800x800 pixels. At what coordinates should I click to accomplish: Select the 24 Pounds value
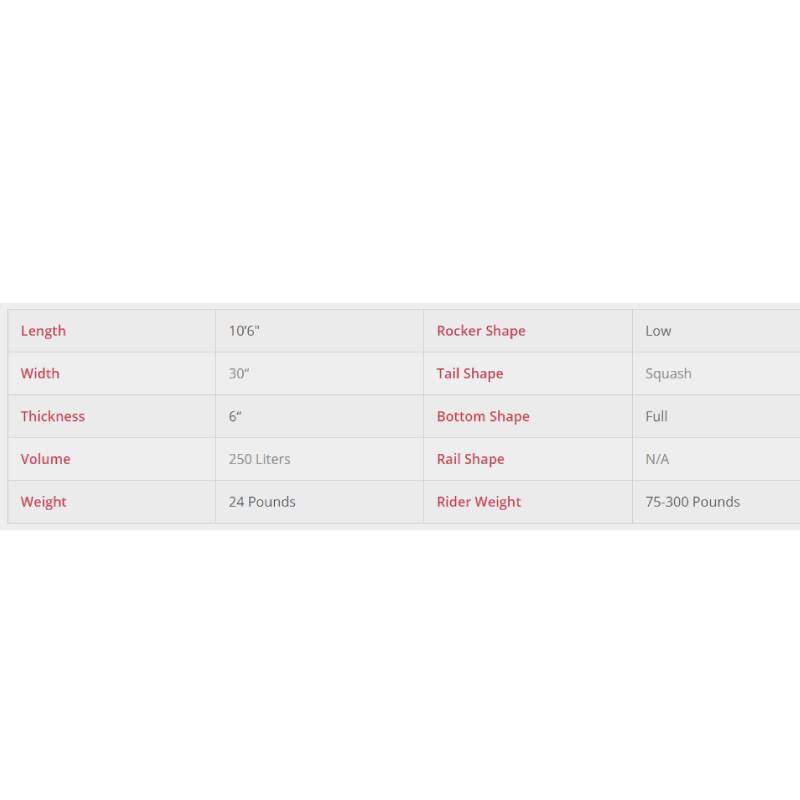(262, 502)
